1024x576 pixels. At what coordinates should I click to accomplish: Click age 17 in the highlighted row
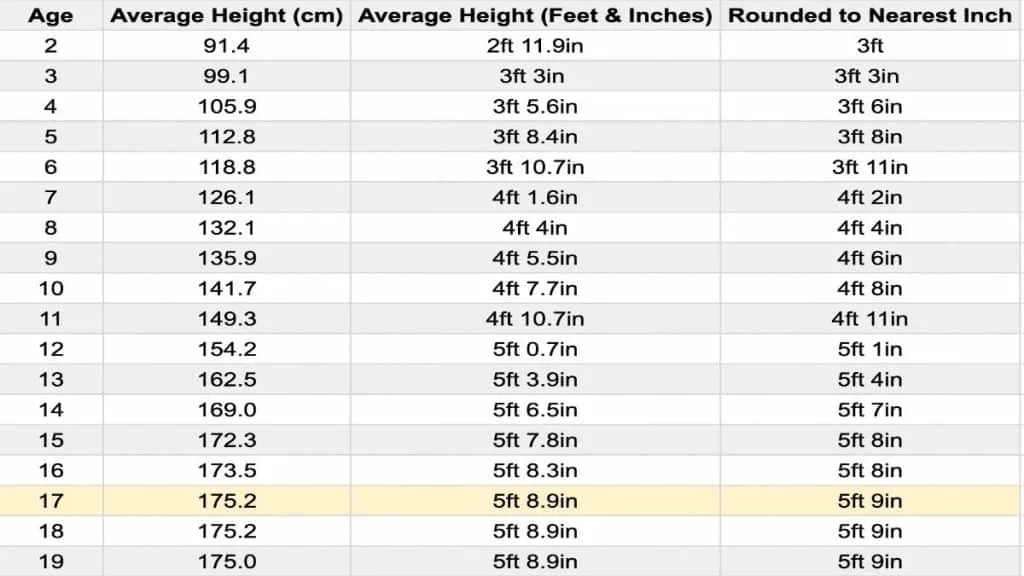(x=50, y=501)
